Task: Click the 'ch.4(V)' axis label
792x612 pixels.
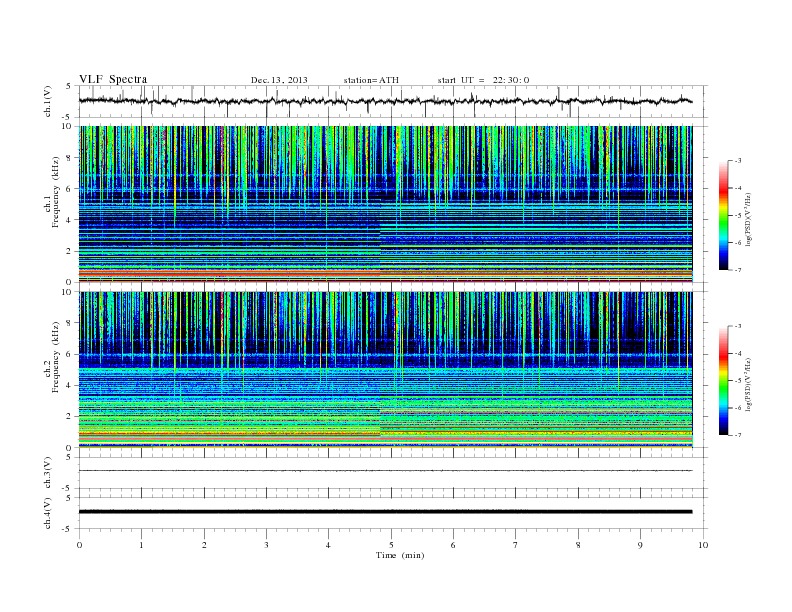Action: click(48, 513)
